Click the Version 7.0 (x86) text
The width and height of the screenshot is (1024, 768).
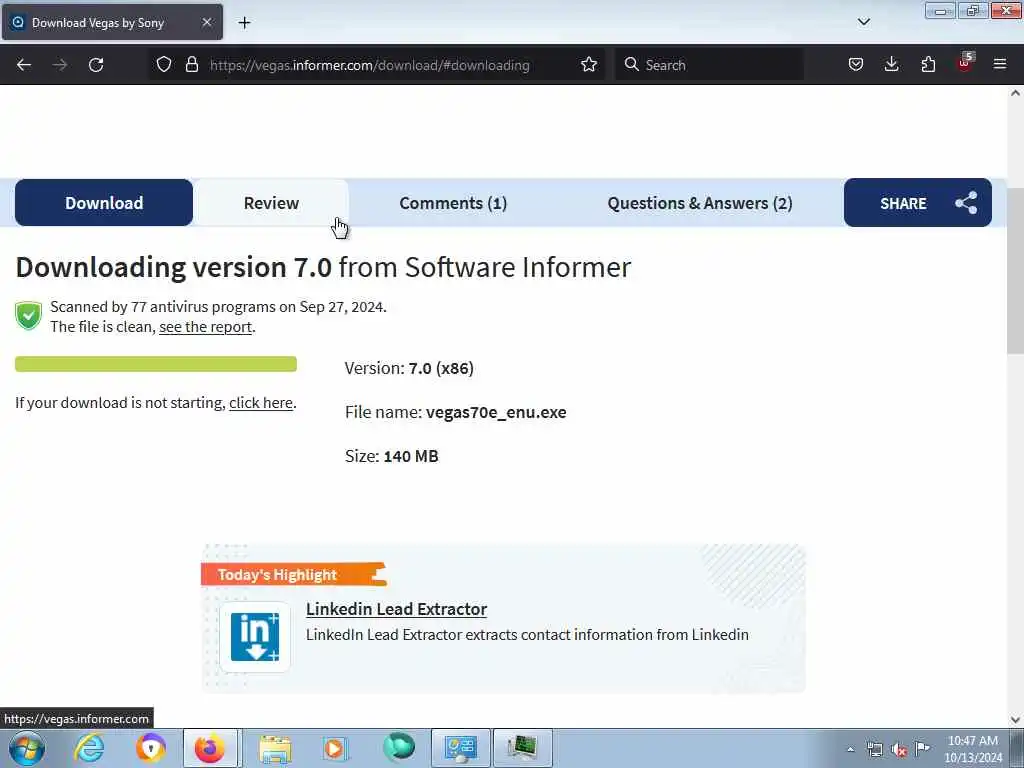click(x=409, y=368)
